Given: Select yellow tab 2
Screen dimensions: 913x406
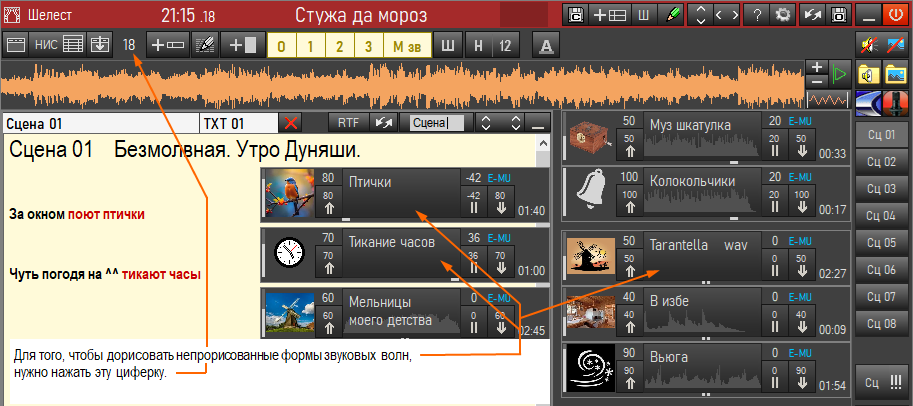Looking at the screenshot, I should (x=339, y=45).
